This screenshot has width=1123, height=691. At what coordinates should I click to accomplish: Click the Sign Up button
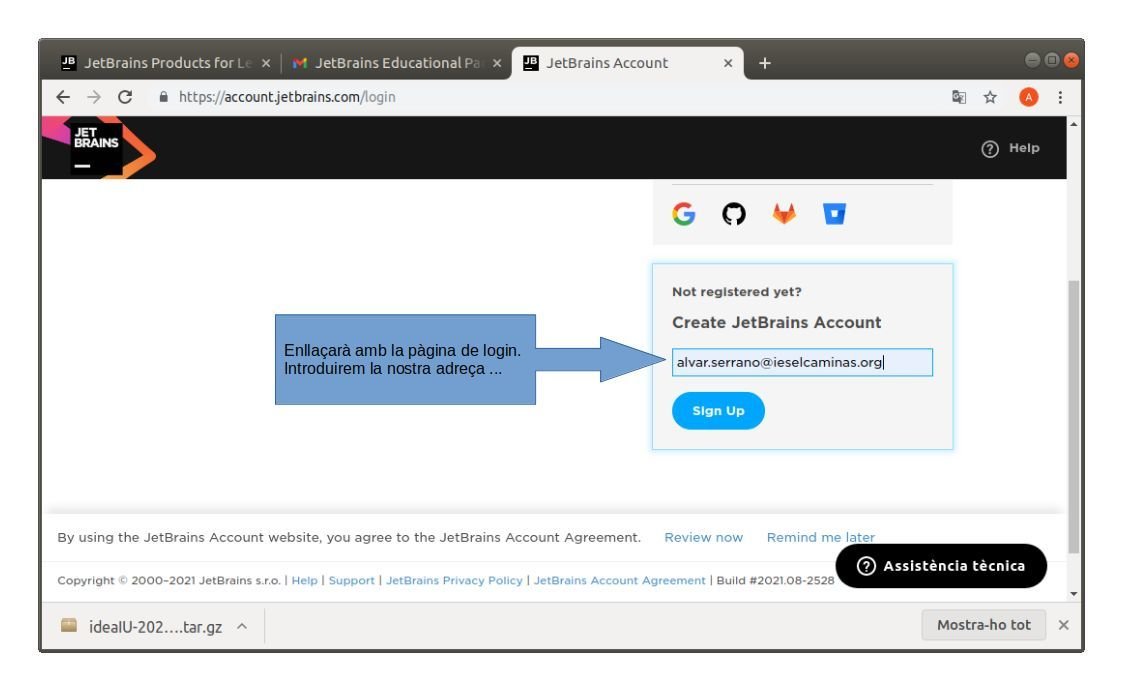(718, 410)
